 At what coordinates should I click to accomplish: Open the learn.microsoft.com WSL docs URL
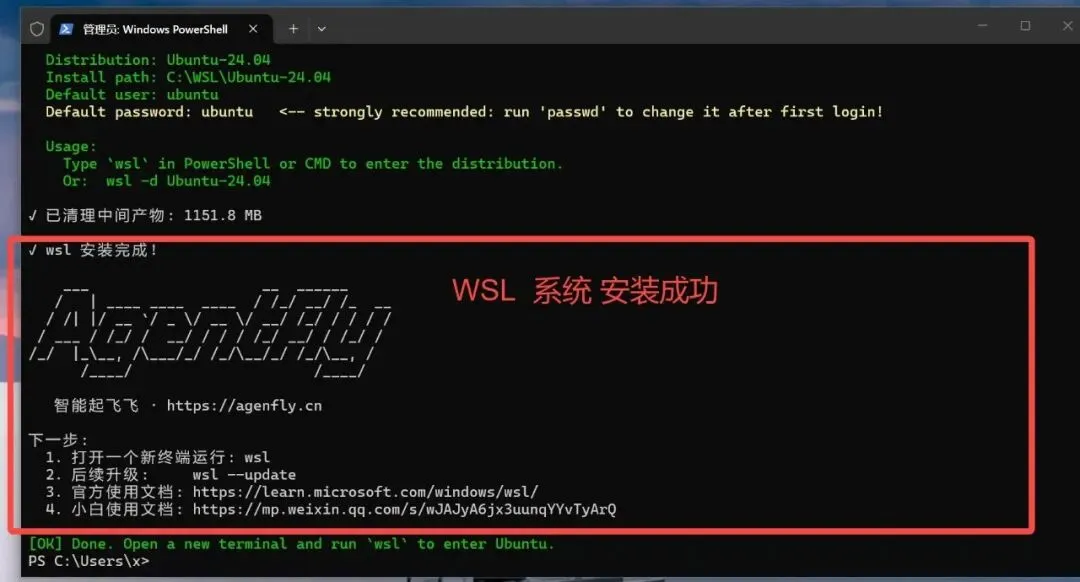[365, 492]
